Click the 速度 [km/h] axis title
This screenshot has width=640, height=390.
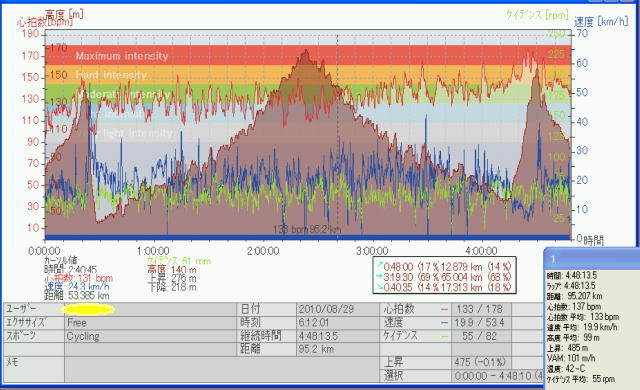[601, 21]
